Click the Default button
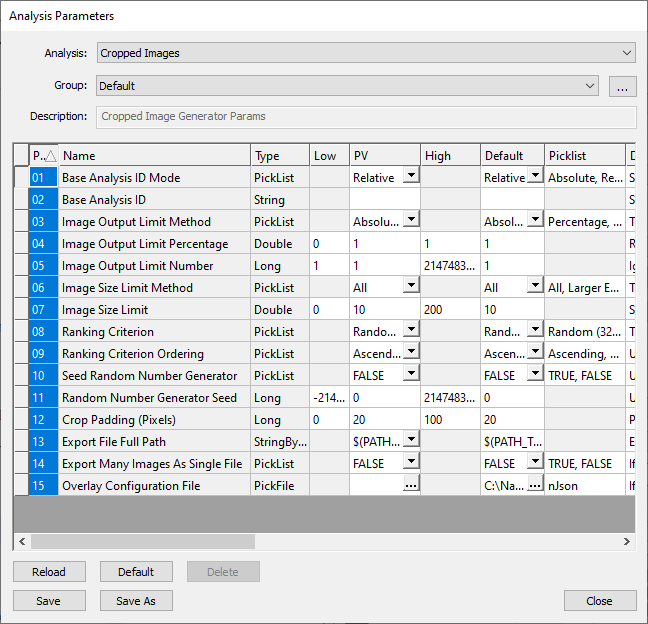Viewport: 648px width, 624px height. [x=136, y=572]
